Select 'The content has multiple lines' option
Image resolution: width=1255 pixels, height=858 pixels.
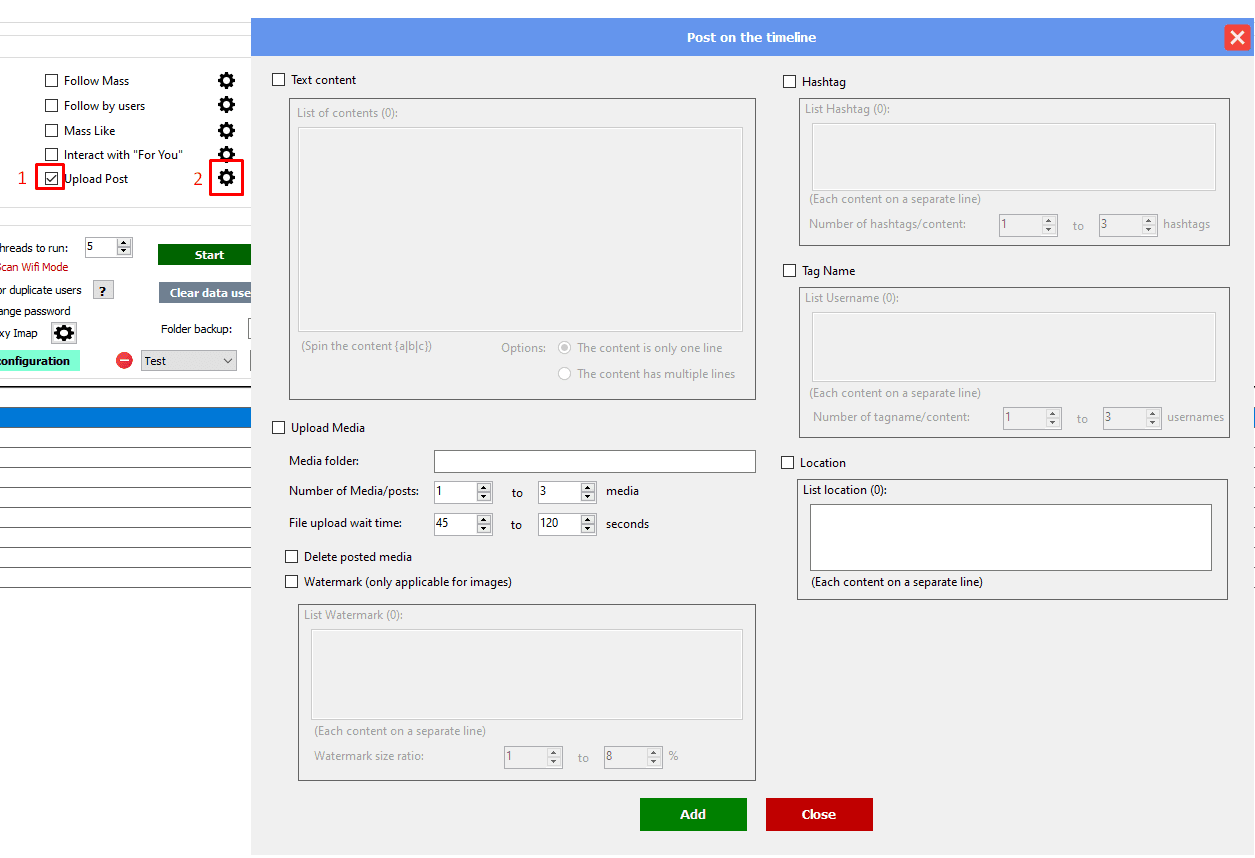point(565,374)
